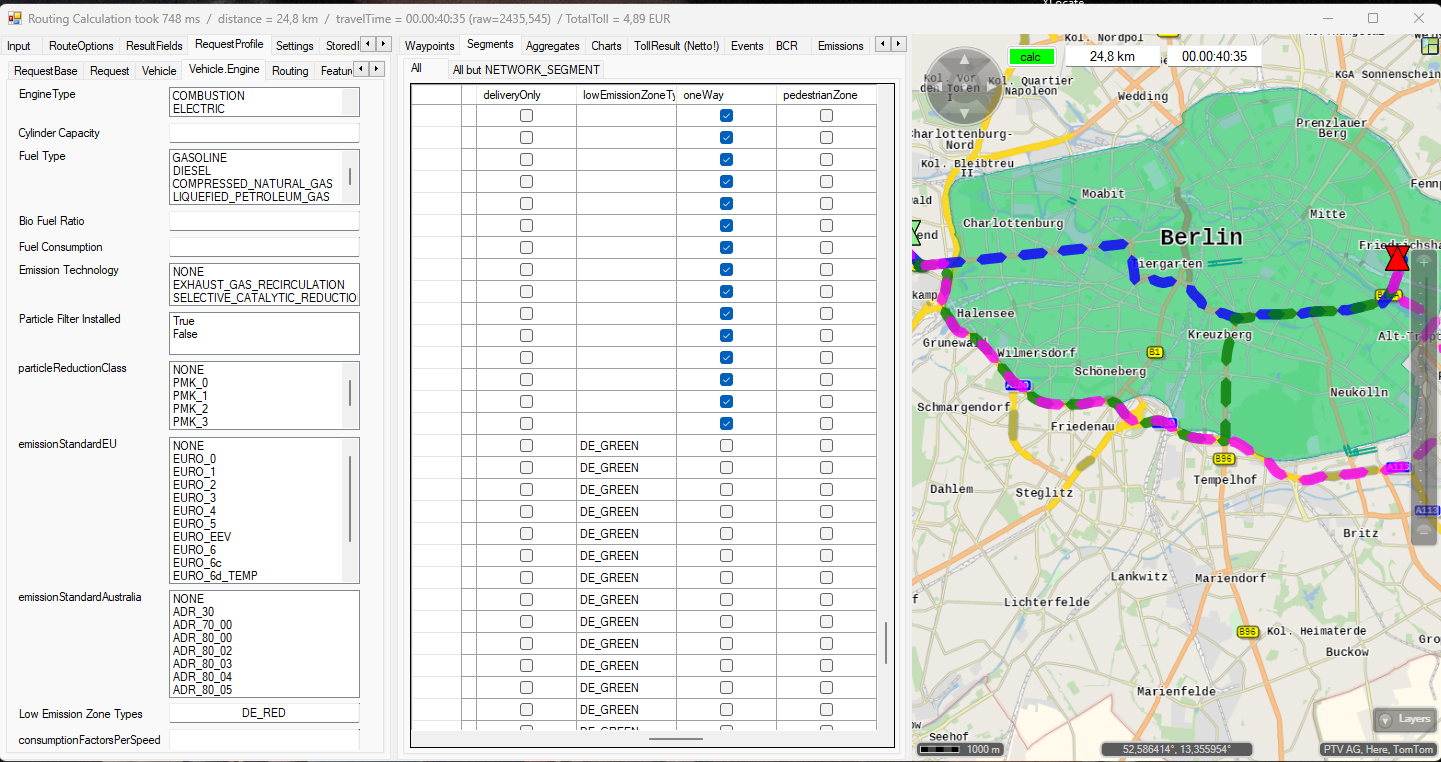The width and height of the screenshot is (1441, 762).
Task: Click the yellow B96 road sign near Tempelhof
Action: 1223,459
